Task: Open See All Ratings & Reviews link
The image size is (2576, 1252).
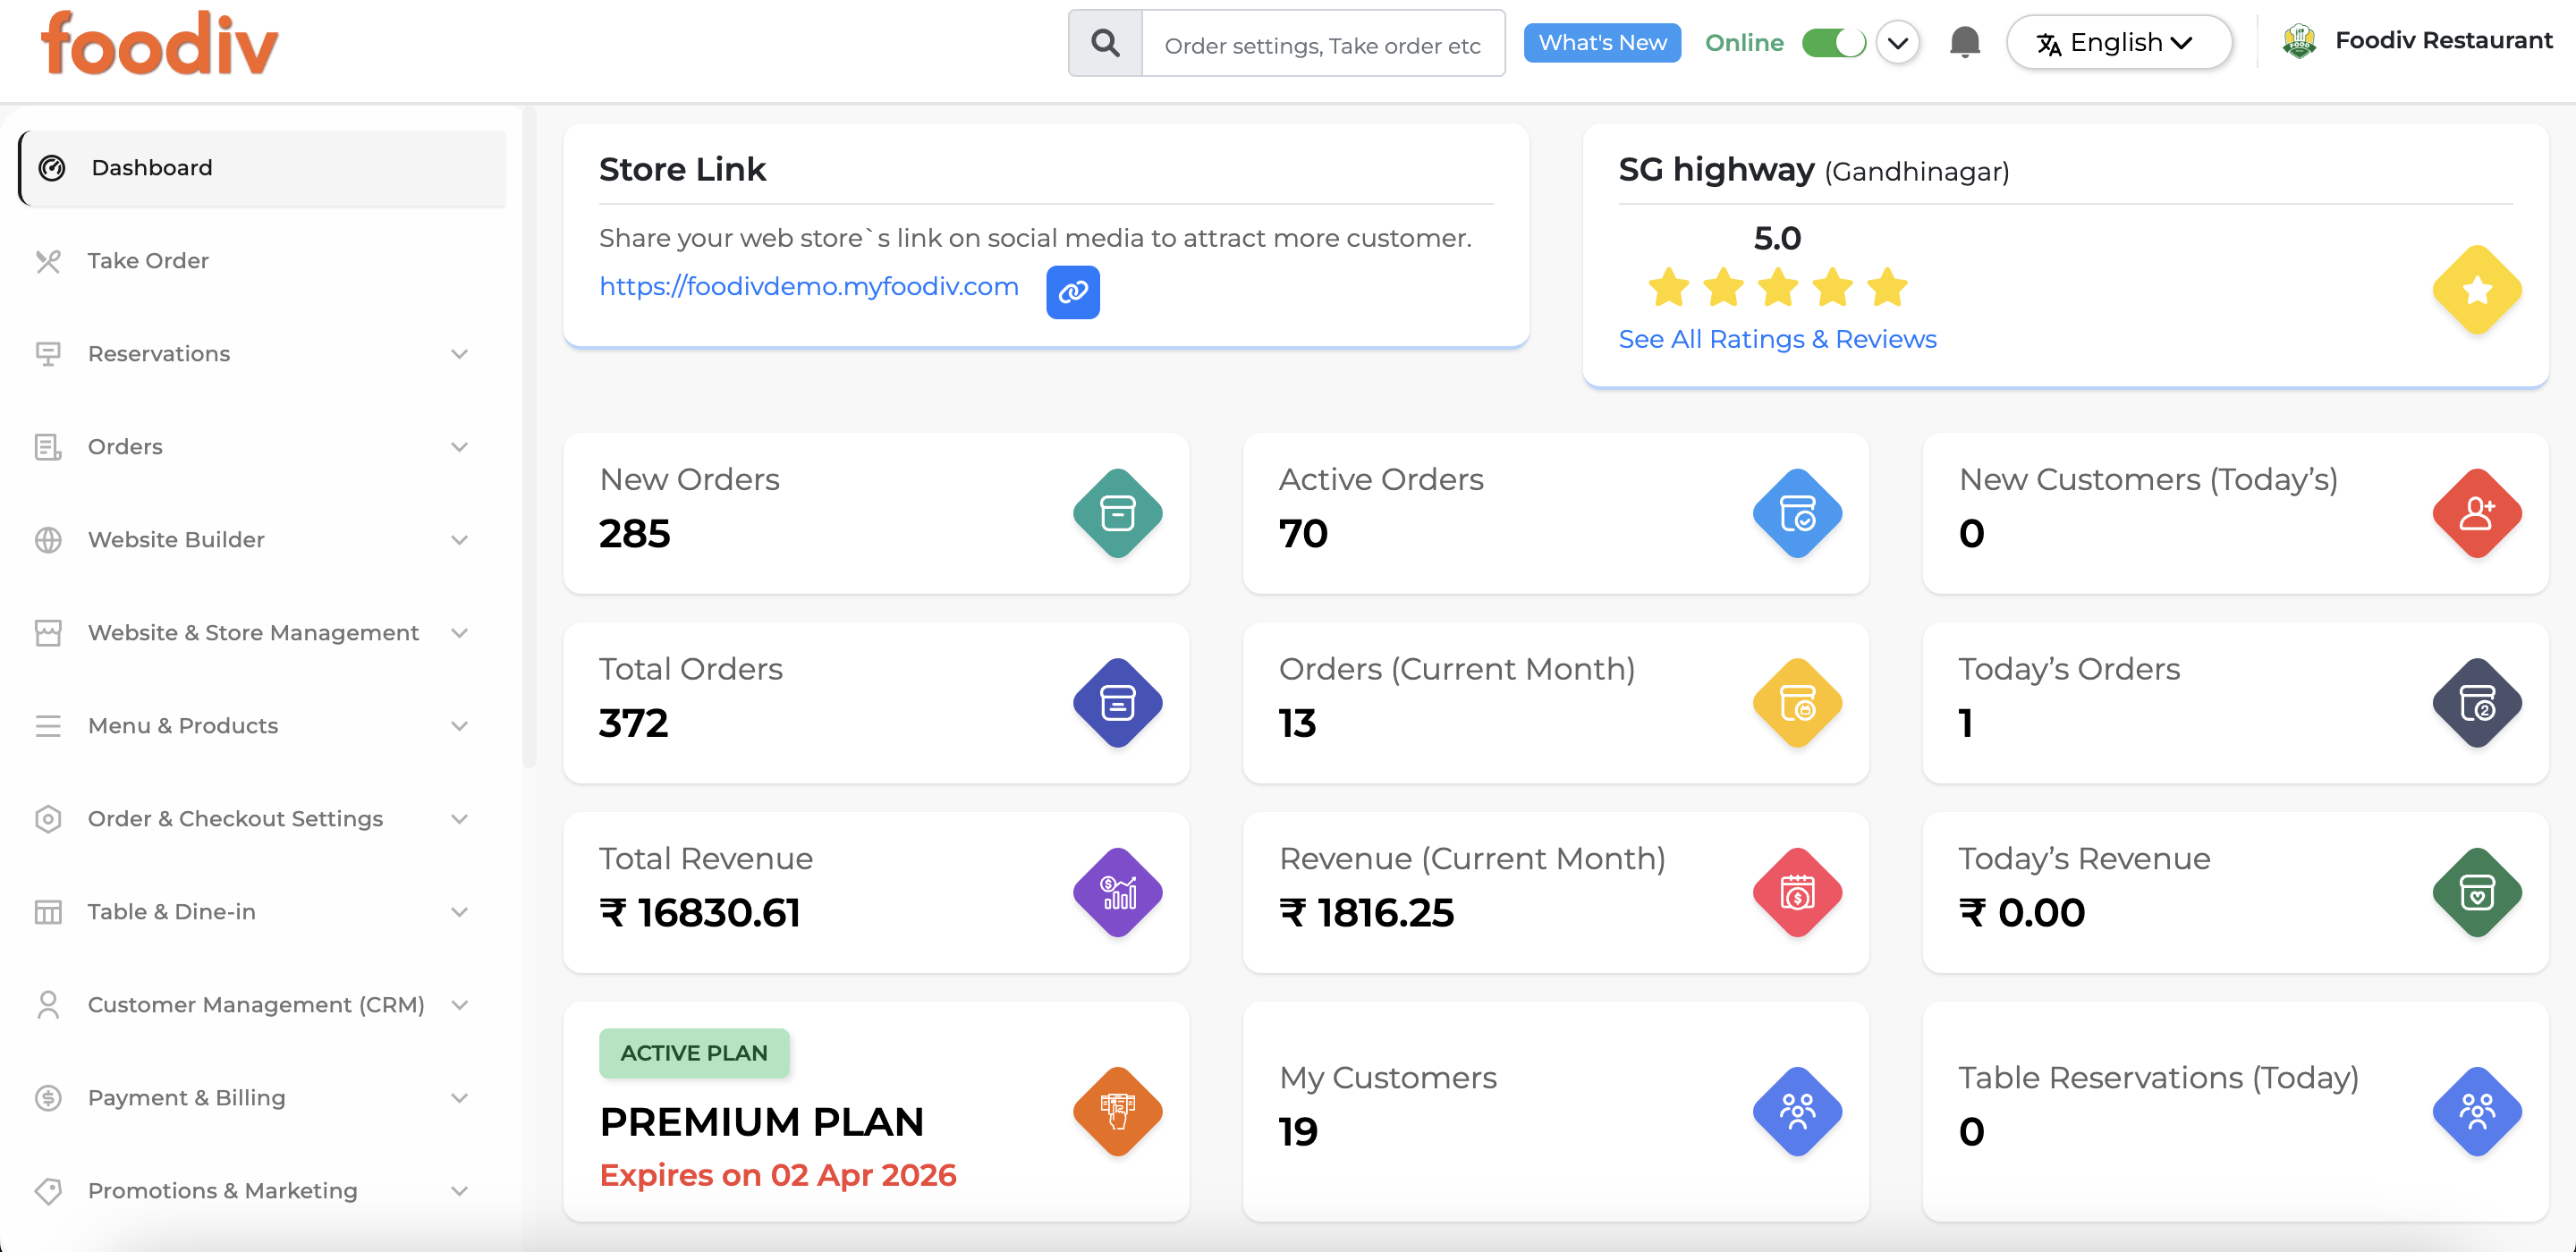Action: click(x=1777, y=339)
